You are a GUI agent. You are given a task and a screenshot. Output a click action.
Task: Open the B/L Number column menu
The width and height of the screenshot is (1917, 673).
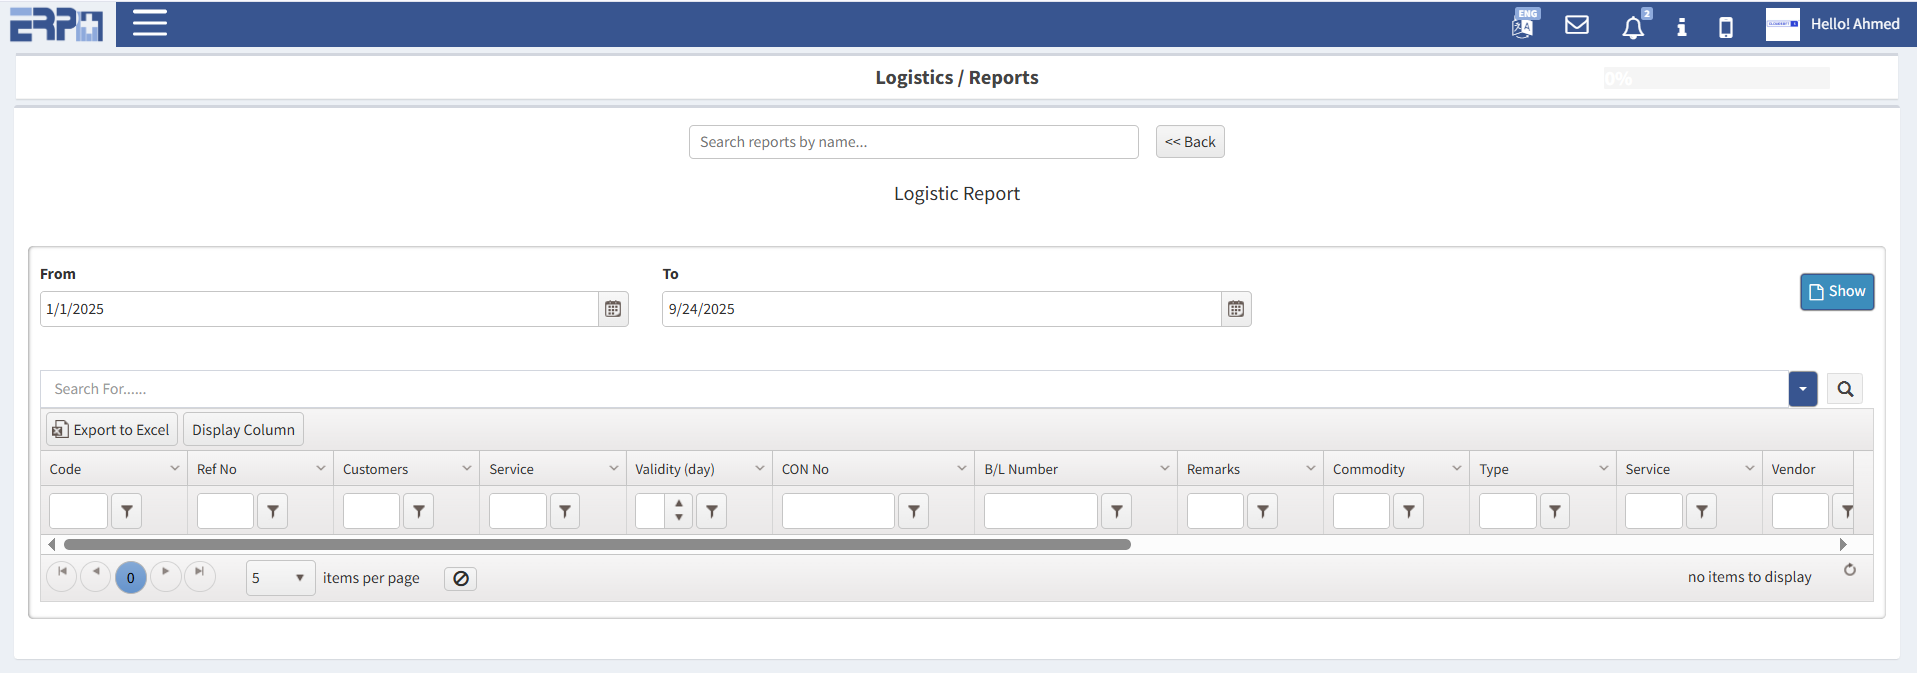point(1164,468)
